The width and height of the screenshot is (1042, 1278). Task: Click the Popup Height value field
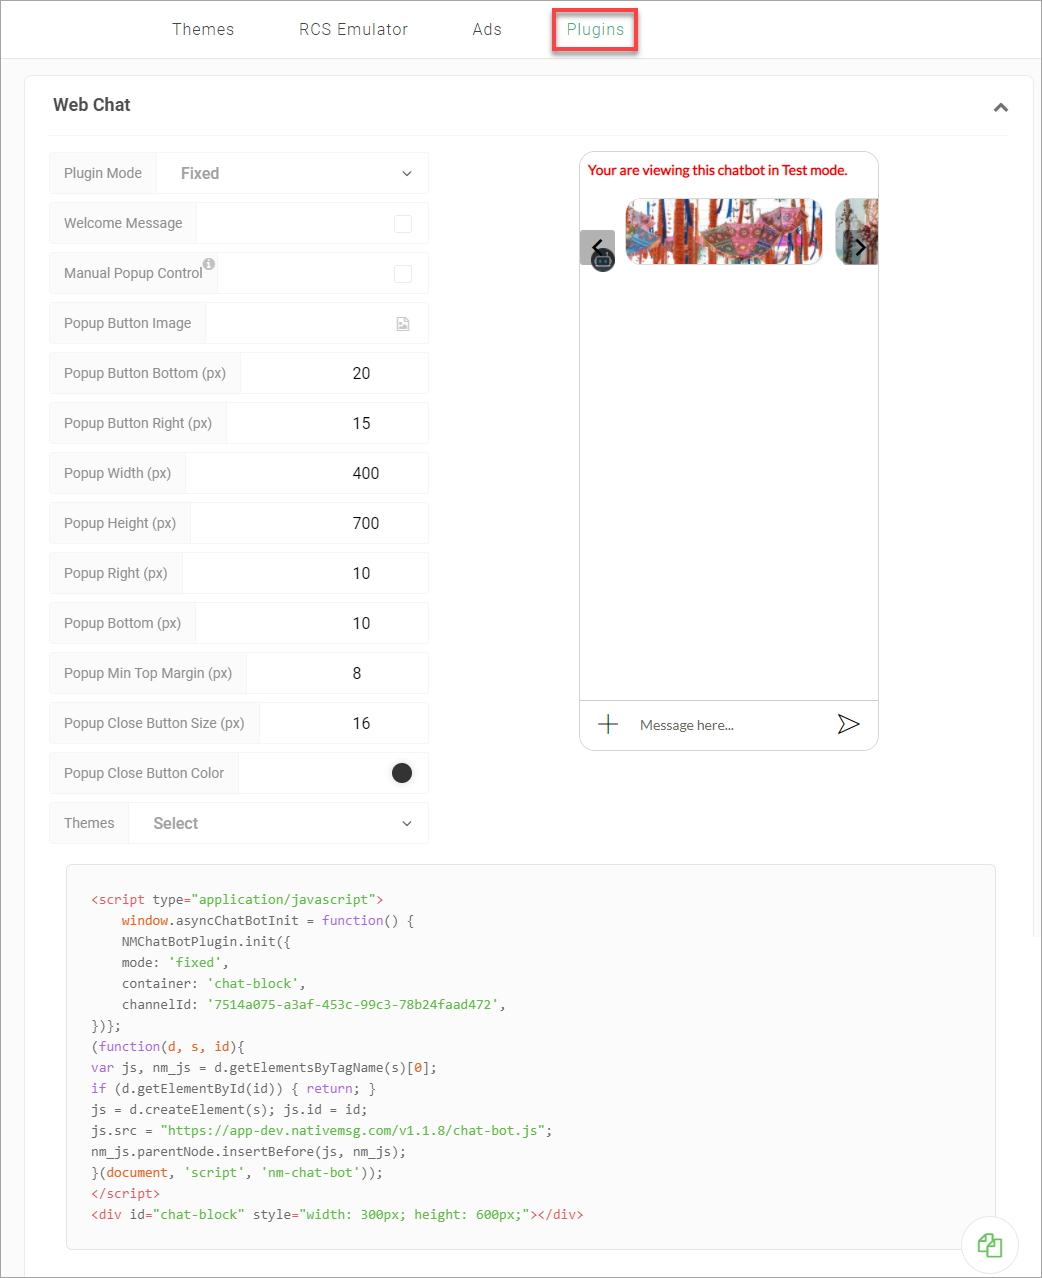point(309,523)
